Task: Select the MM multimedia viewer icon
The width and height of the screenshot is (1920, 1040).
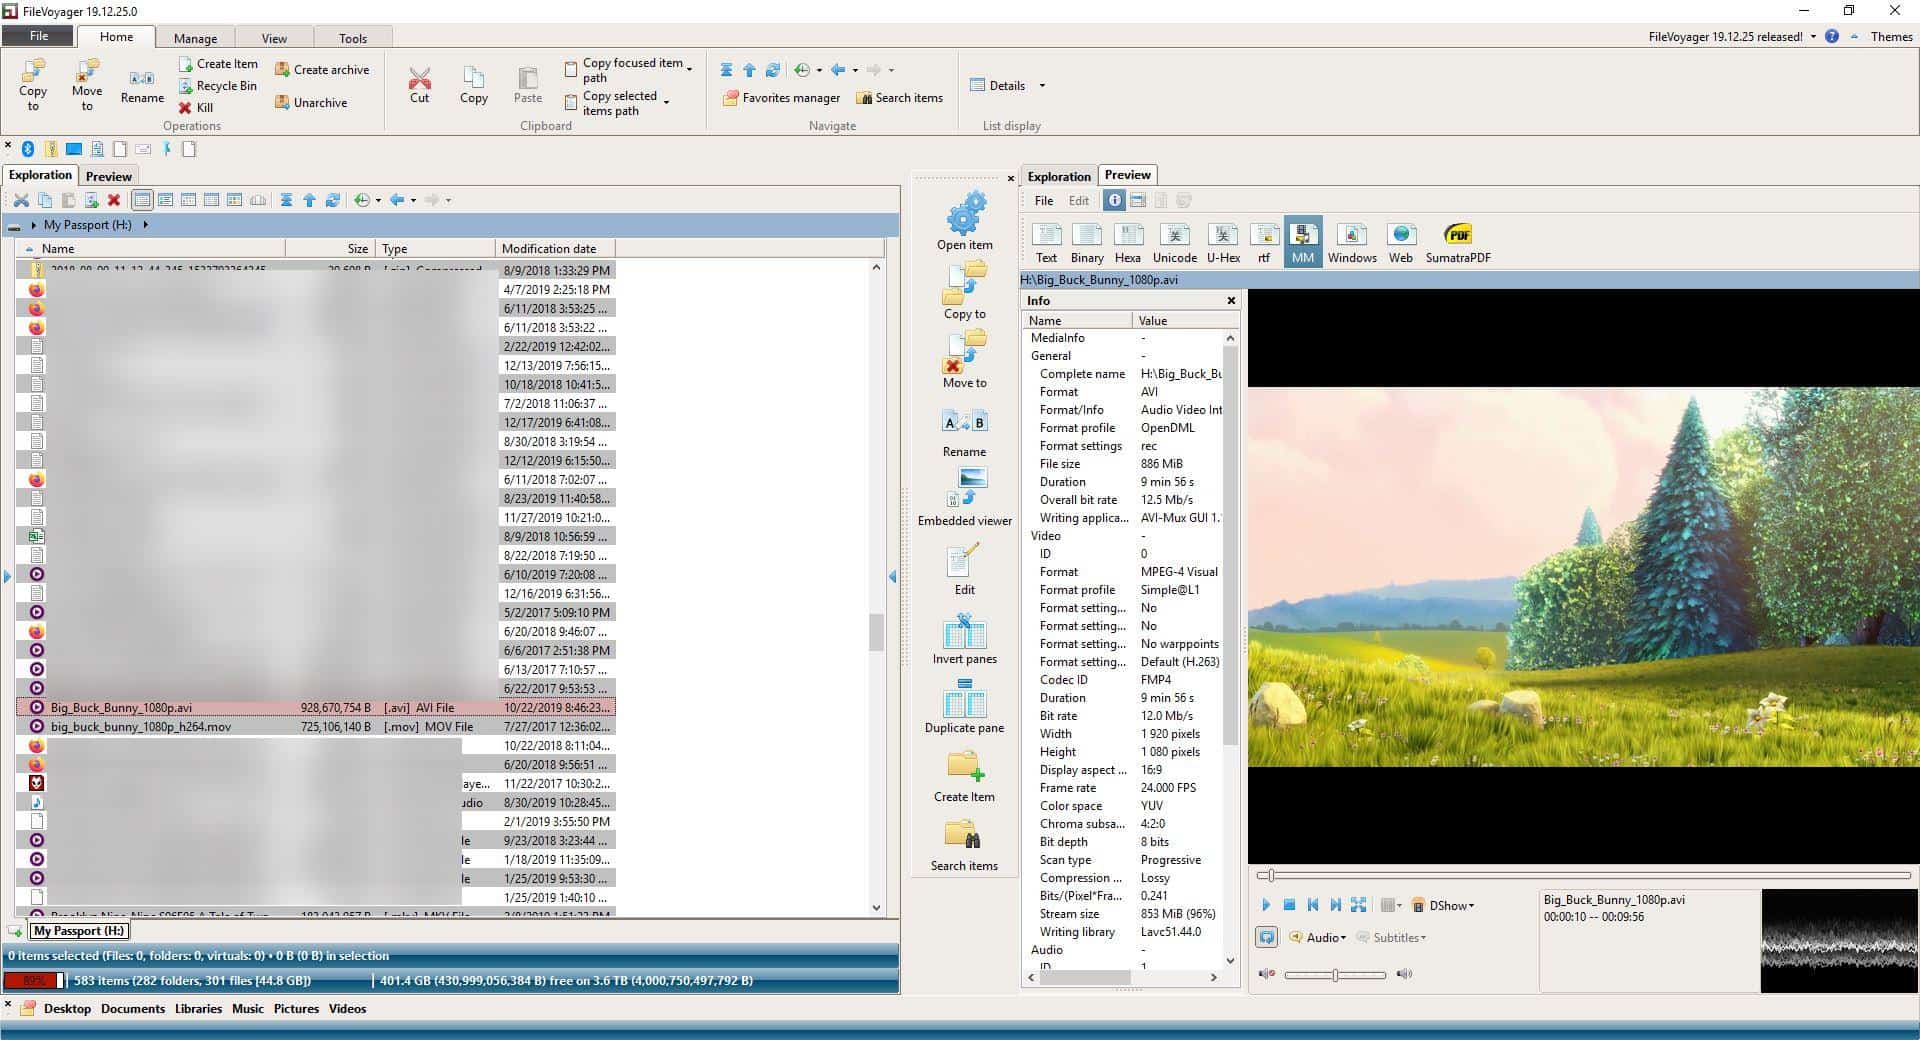Action: click(x=1303, y=243)
